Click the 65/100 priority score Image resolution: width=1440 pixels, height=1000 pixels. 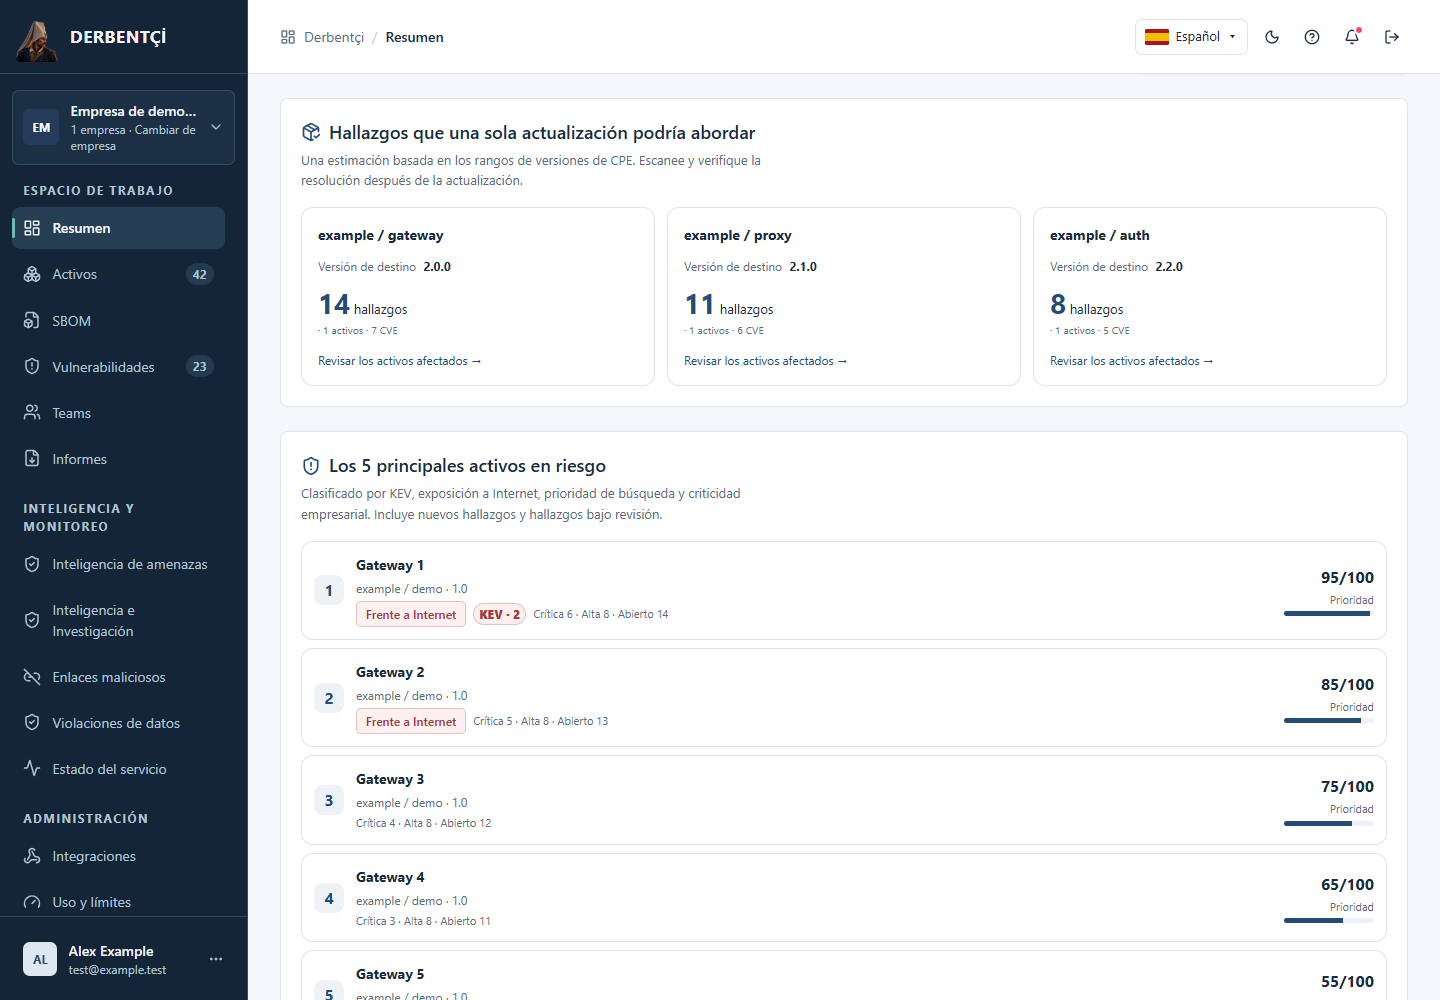tap(1347, 885)
